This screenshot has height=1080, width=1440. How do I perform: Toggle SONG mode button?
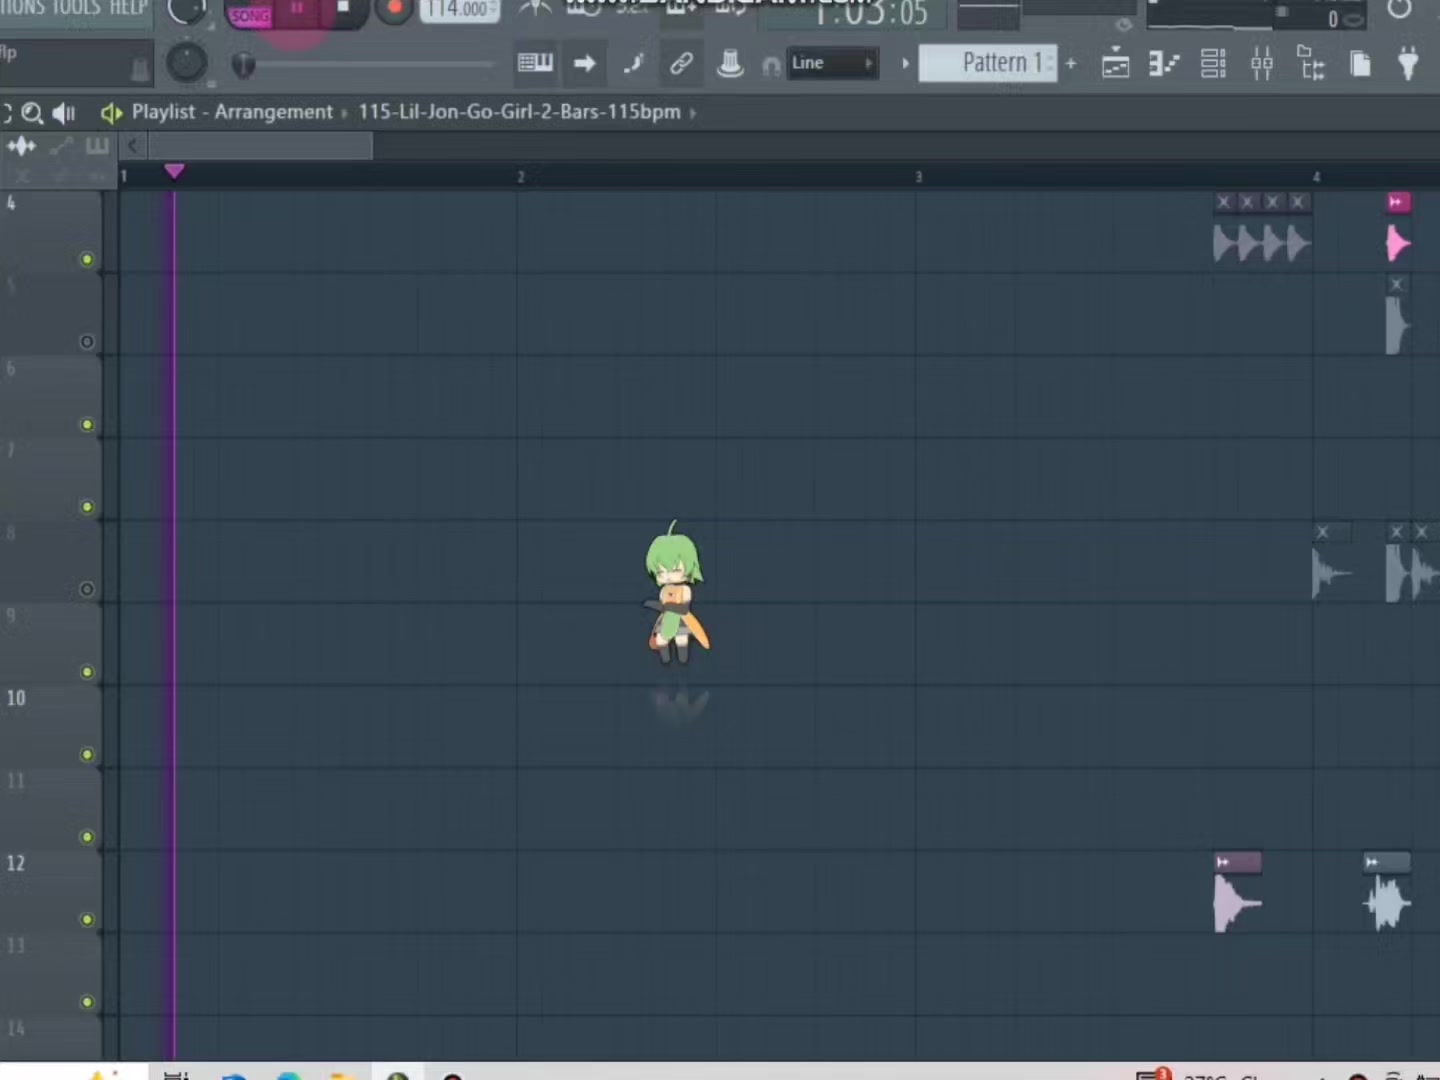pyautogui.click(x=250, y=16)
